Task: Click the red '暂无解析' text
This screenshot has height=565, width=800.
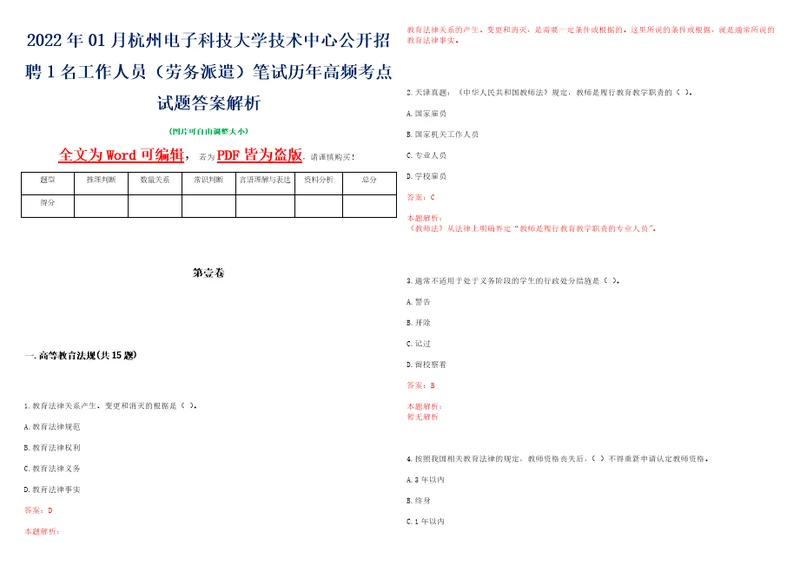Action: (x=422, y=417)
